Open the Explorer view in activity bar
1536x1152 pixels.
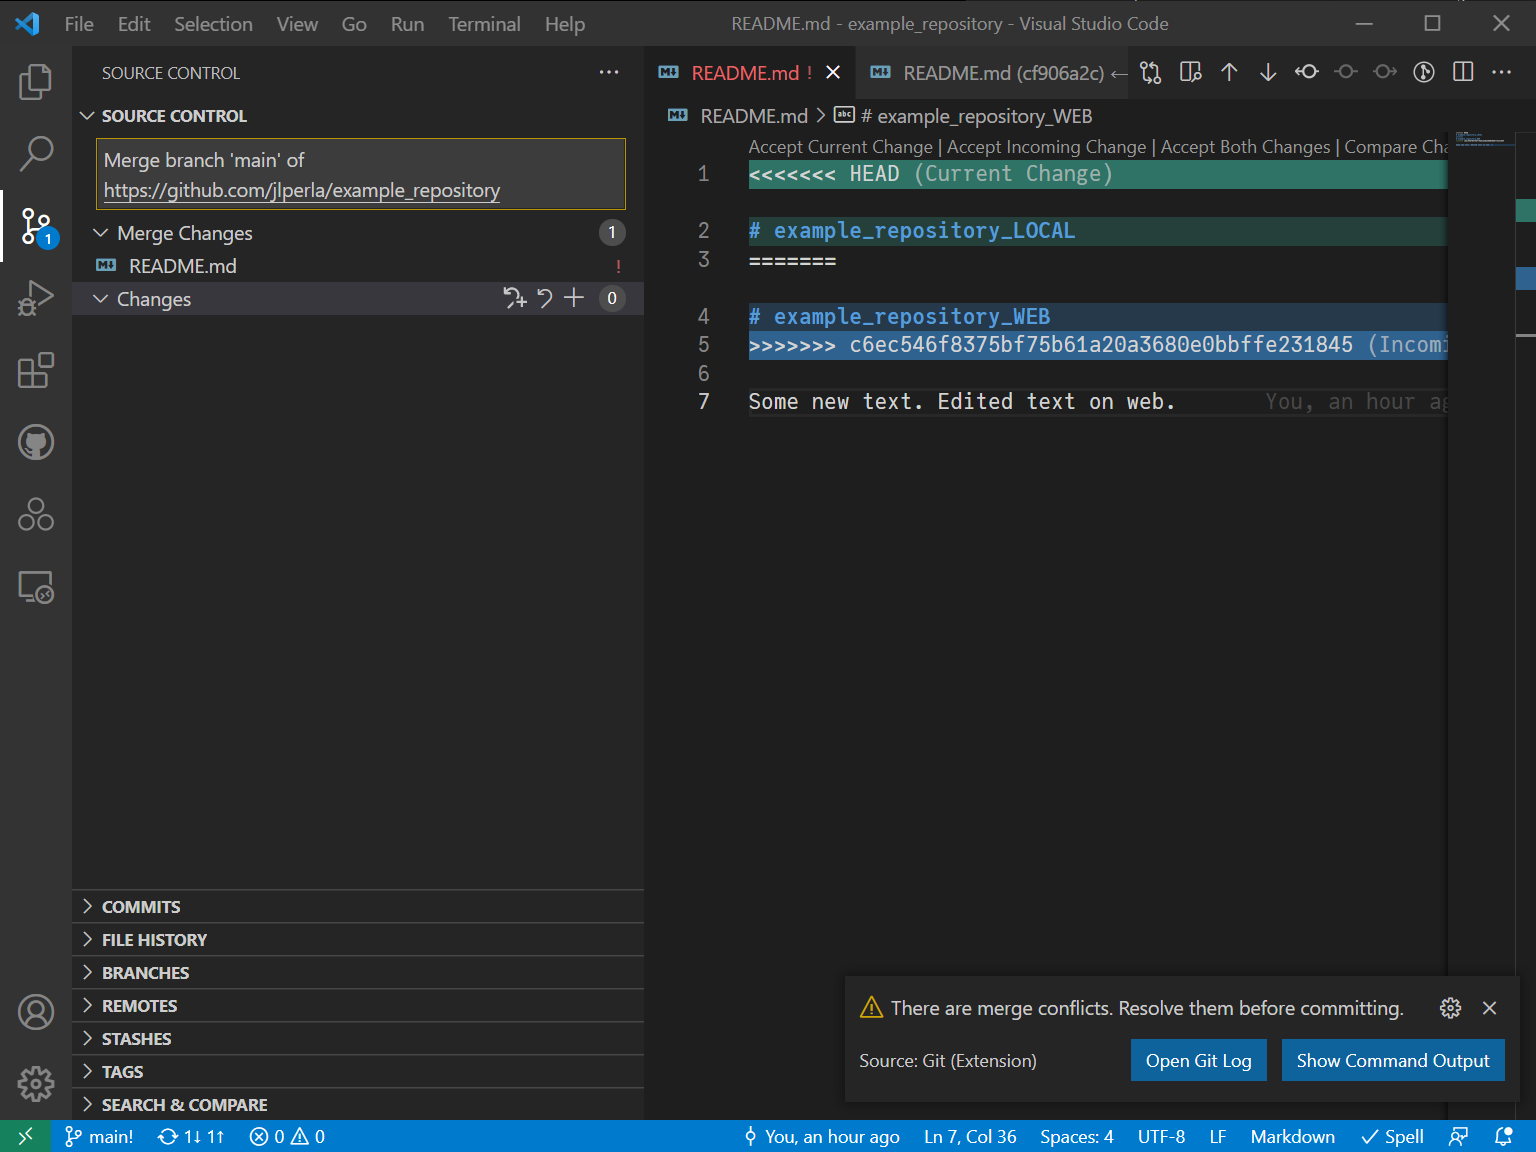pos(36,82)
